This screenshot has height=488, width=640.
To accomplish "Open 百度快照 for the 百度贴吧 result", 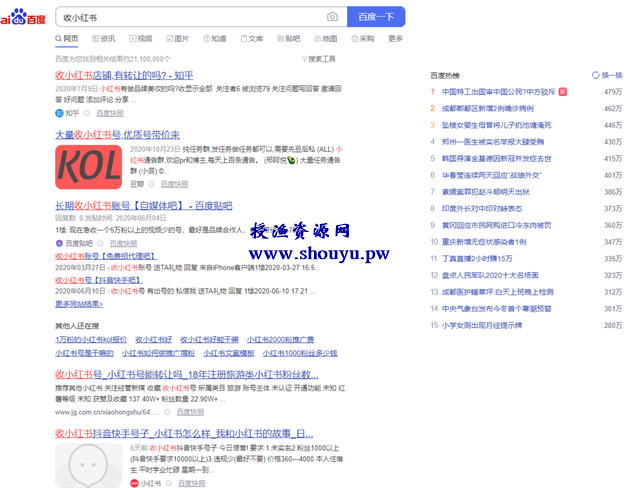I will [x=123, y=243].
